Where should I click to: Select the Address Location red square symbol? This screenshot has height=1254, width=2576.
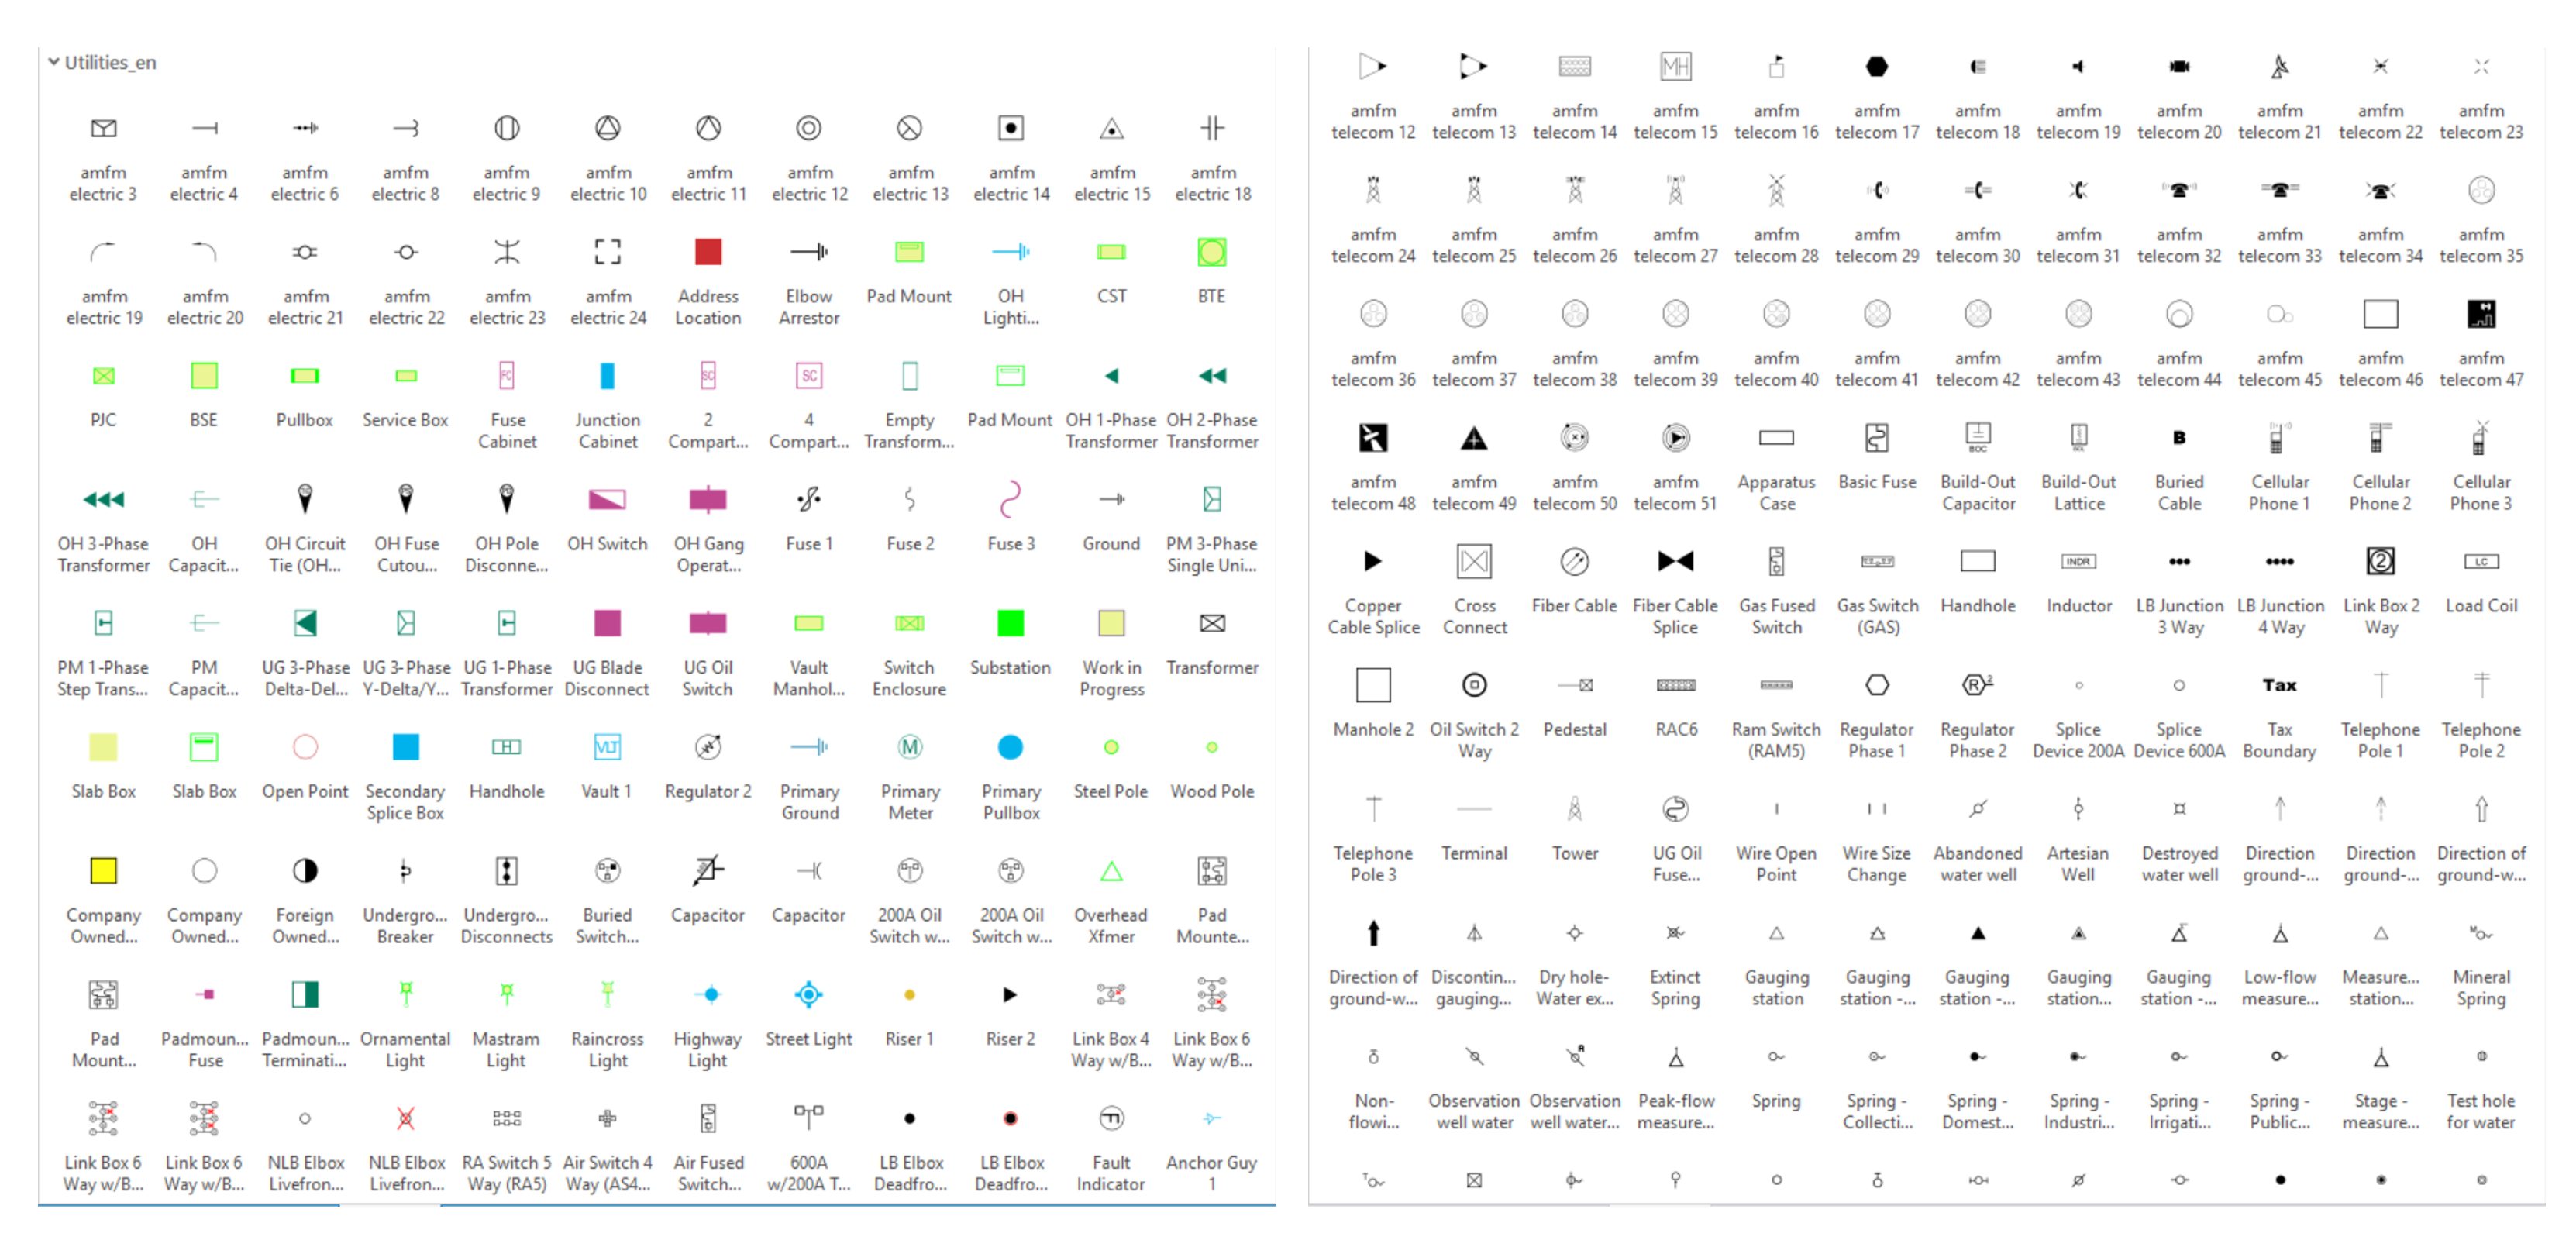tap(708, 252)
